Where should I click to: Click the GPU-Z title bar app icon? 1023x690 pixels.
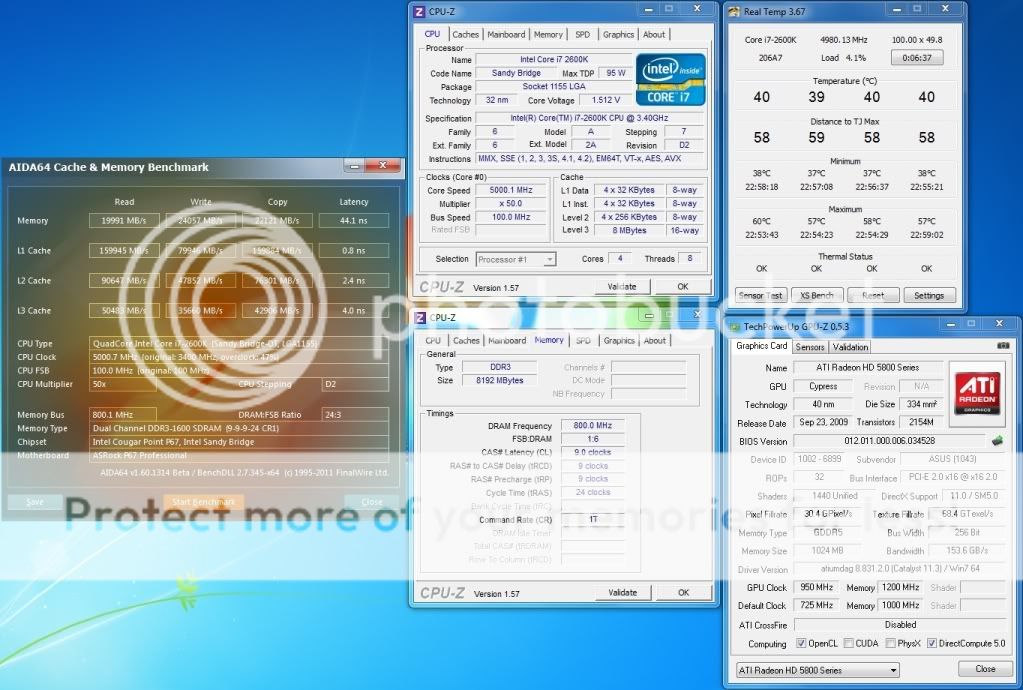[735, 326]
